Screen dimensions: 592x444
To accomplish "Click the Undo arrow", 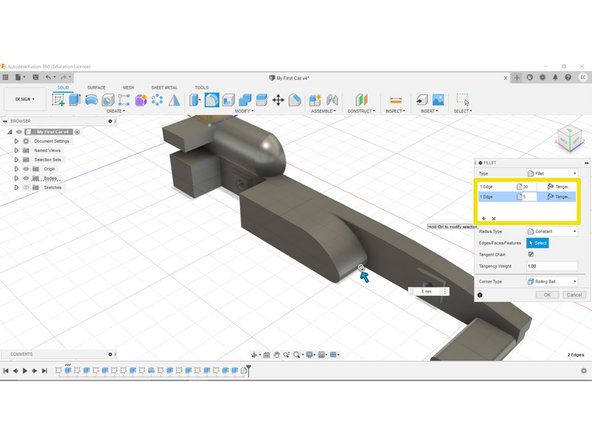I will 48,77.
